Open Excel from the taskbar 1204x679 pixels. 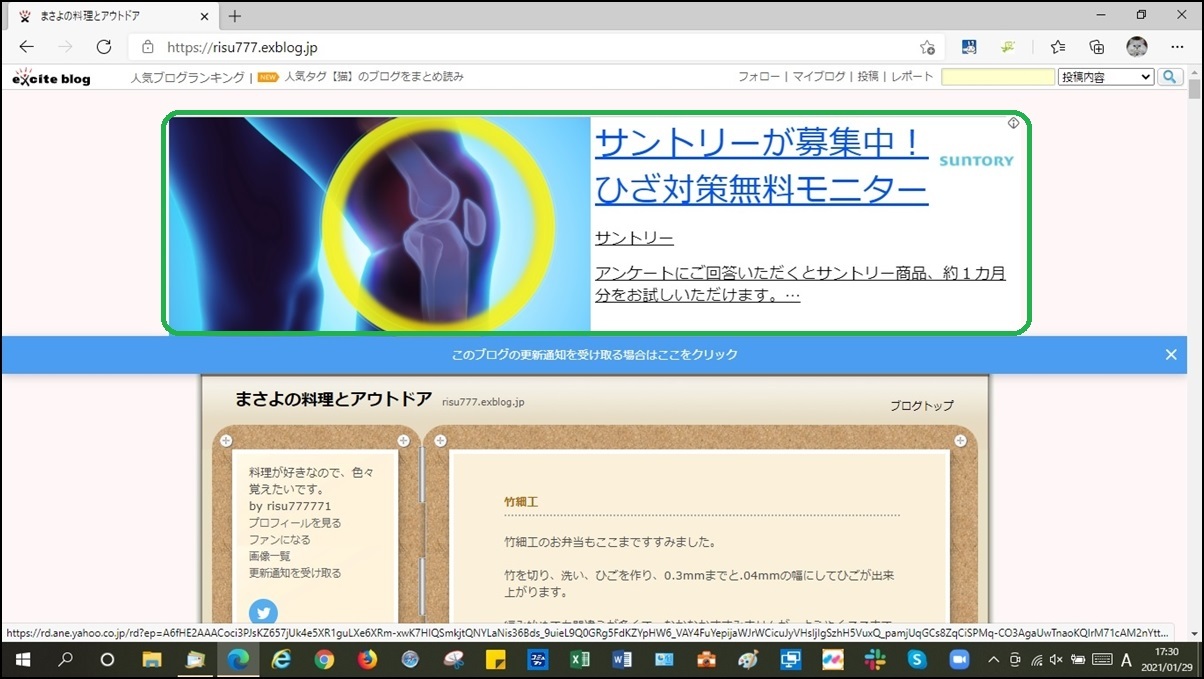[x=580, y=660]
